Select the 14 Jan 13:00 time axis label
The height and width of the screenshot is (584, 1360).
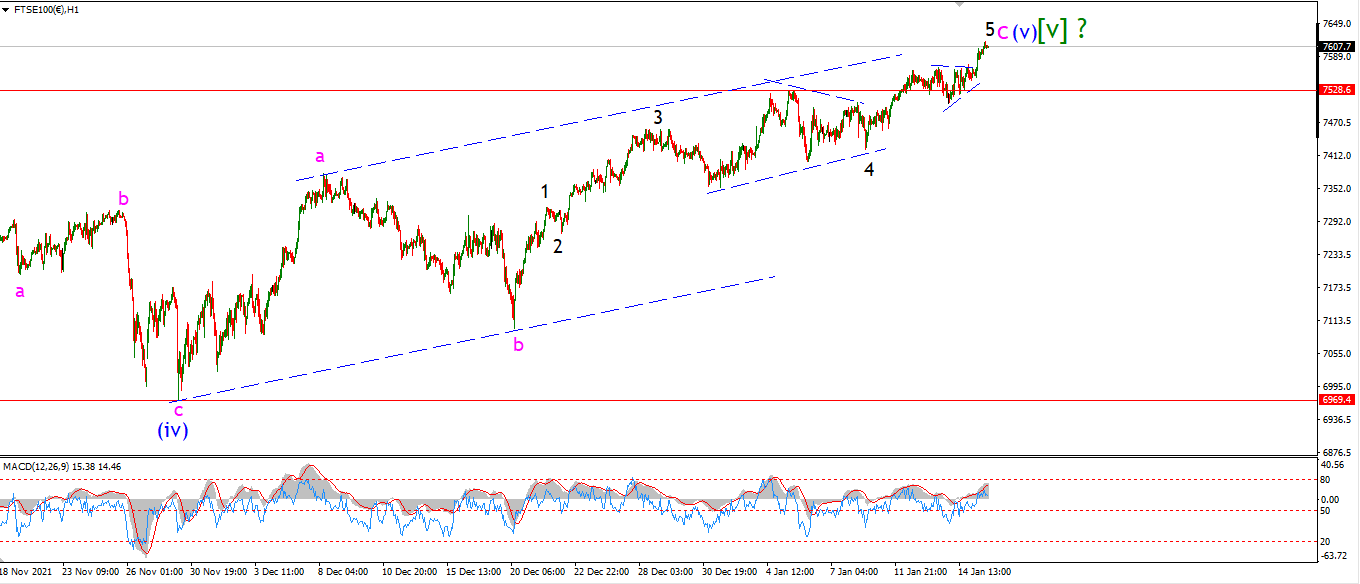[x=984, y=572]
